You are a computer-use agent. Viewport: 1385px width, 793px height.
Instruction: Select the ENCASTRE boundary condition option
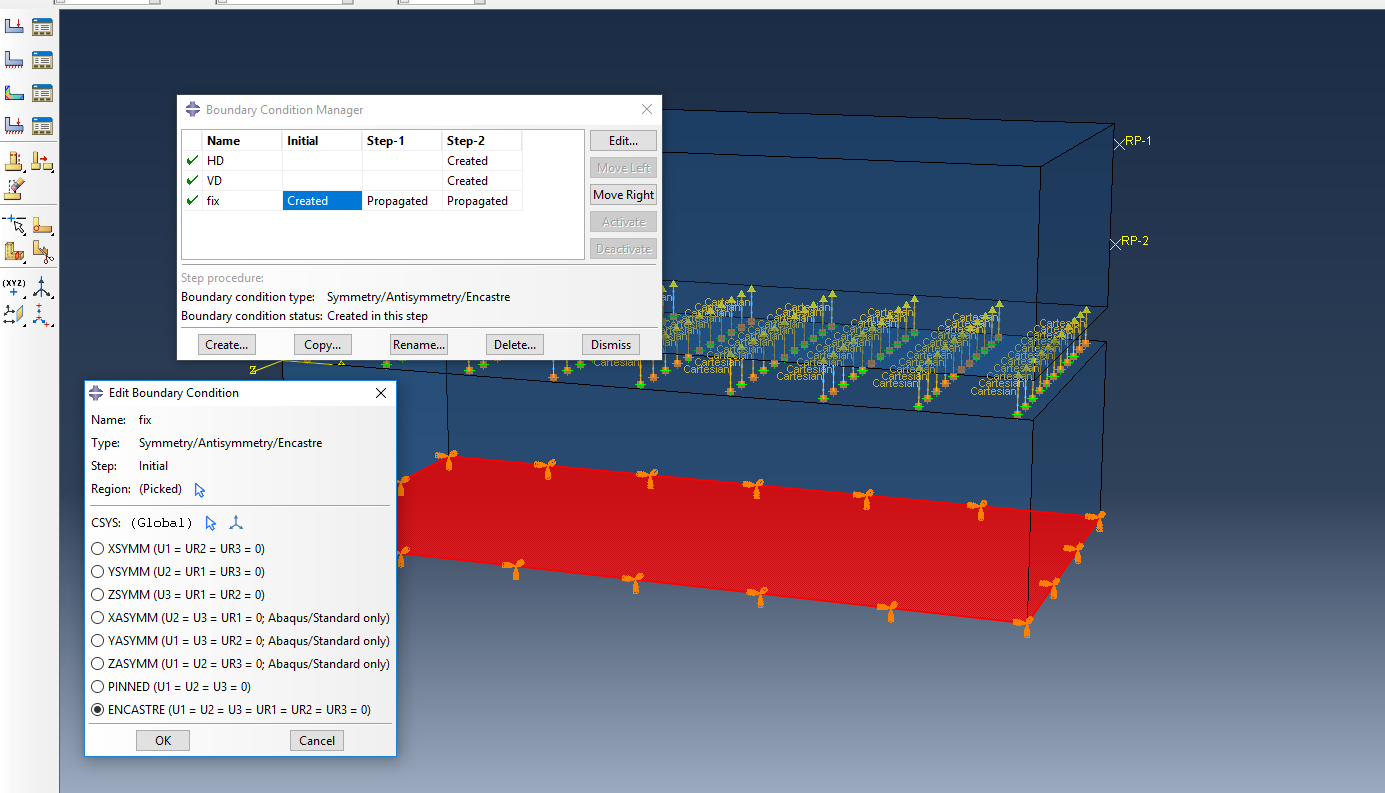[x=97, y=709]
